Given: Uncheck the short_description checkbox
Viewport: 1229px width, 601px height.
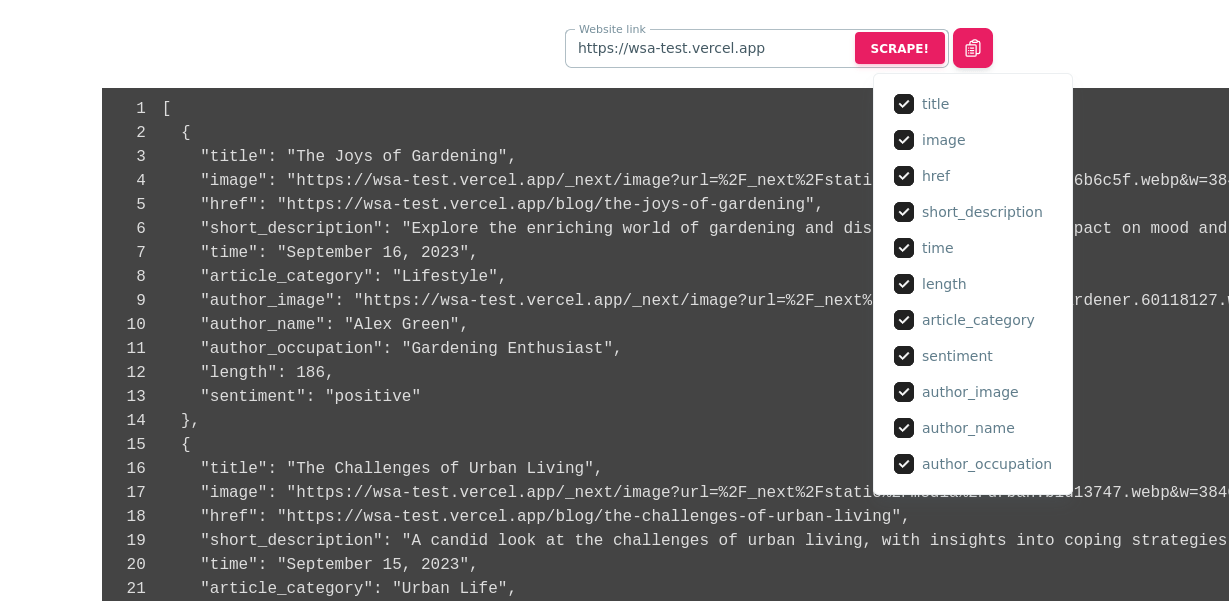Looking at the screenshot, I should click(904, 212).
